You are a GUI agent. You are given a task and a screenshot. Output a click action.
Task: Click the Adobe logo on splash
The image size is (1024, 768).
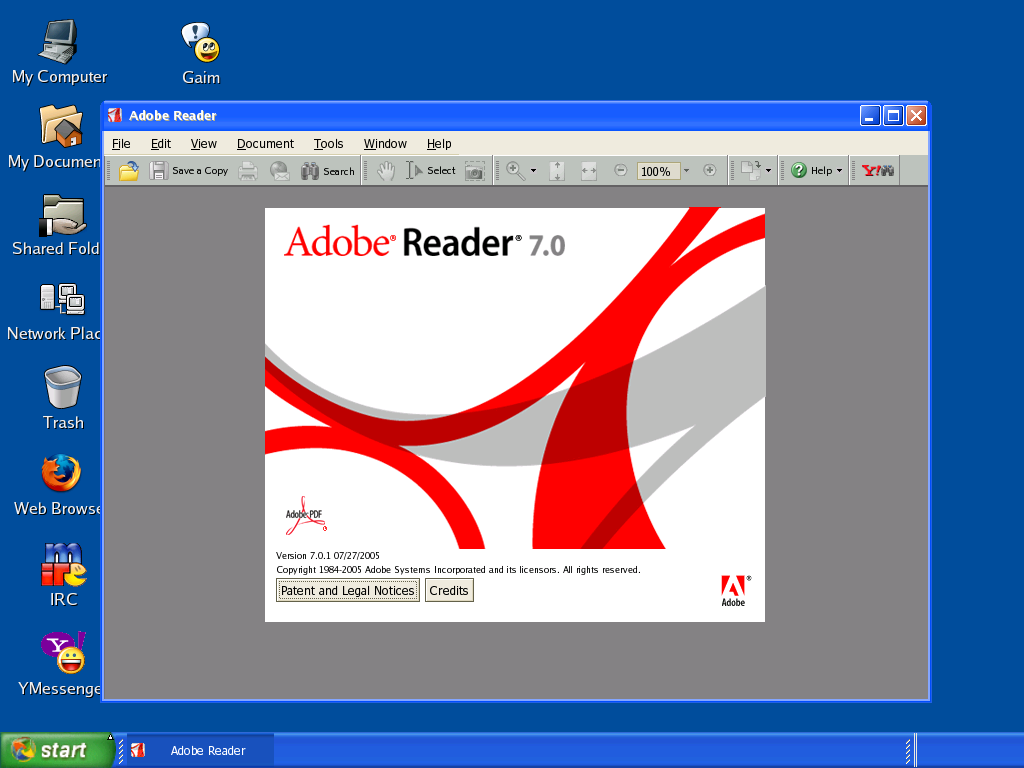tap(735, 591)
